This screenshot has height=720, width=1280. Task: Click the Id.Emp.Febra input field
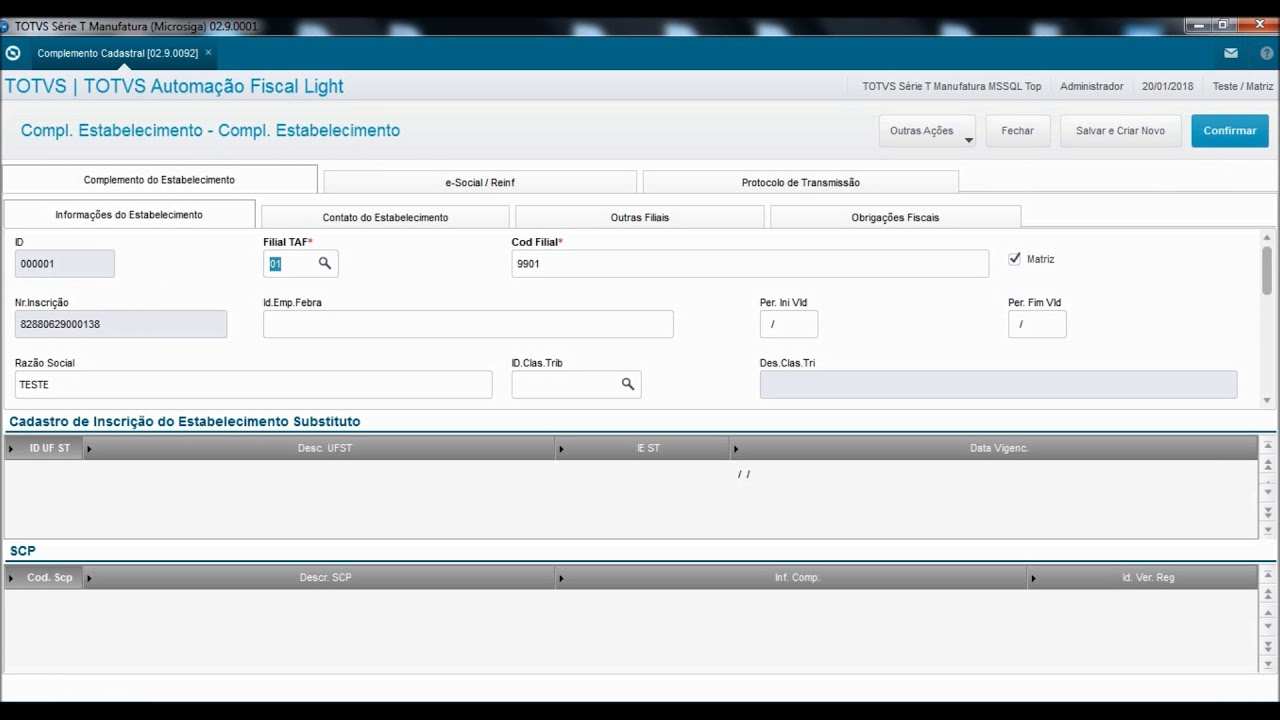click(468, 324)
